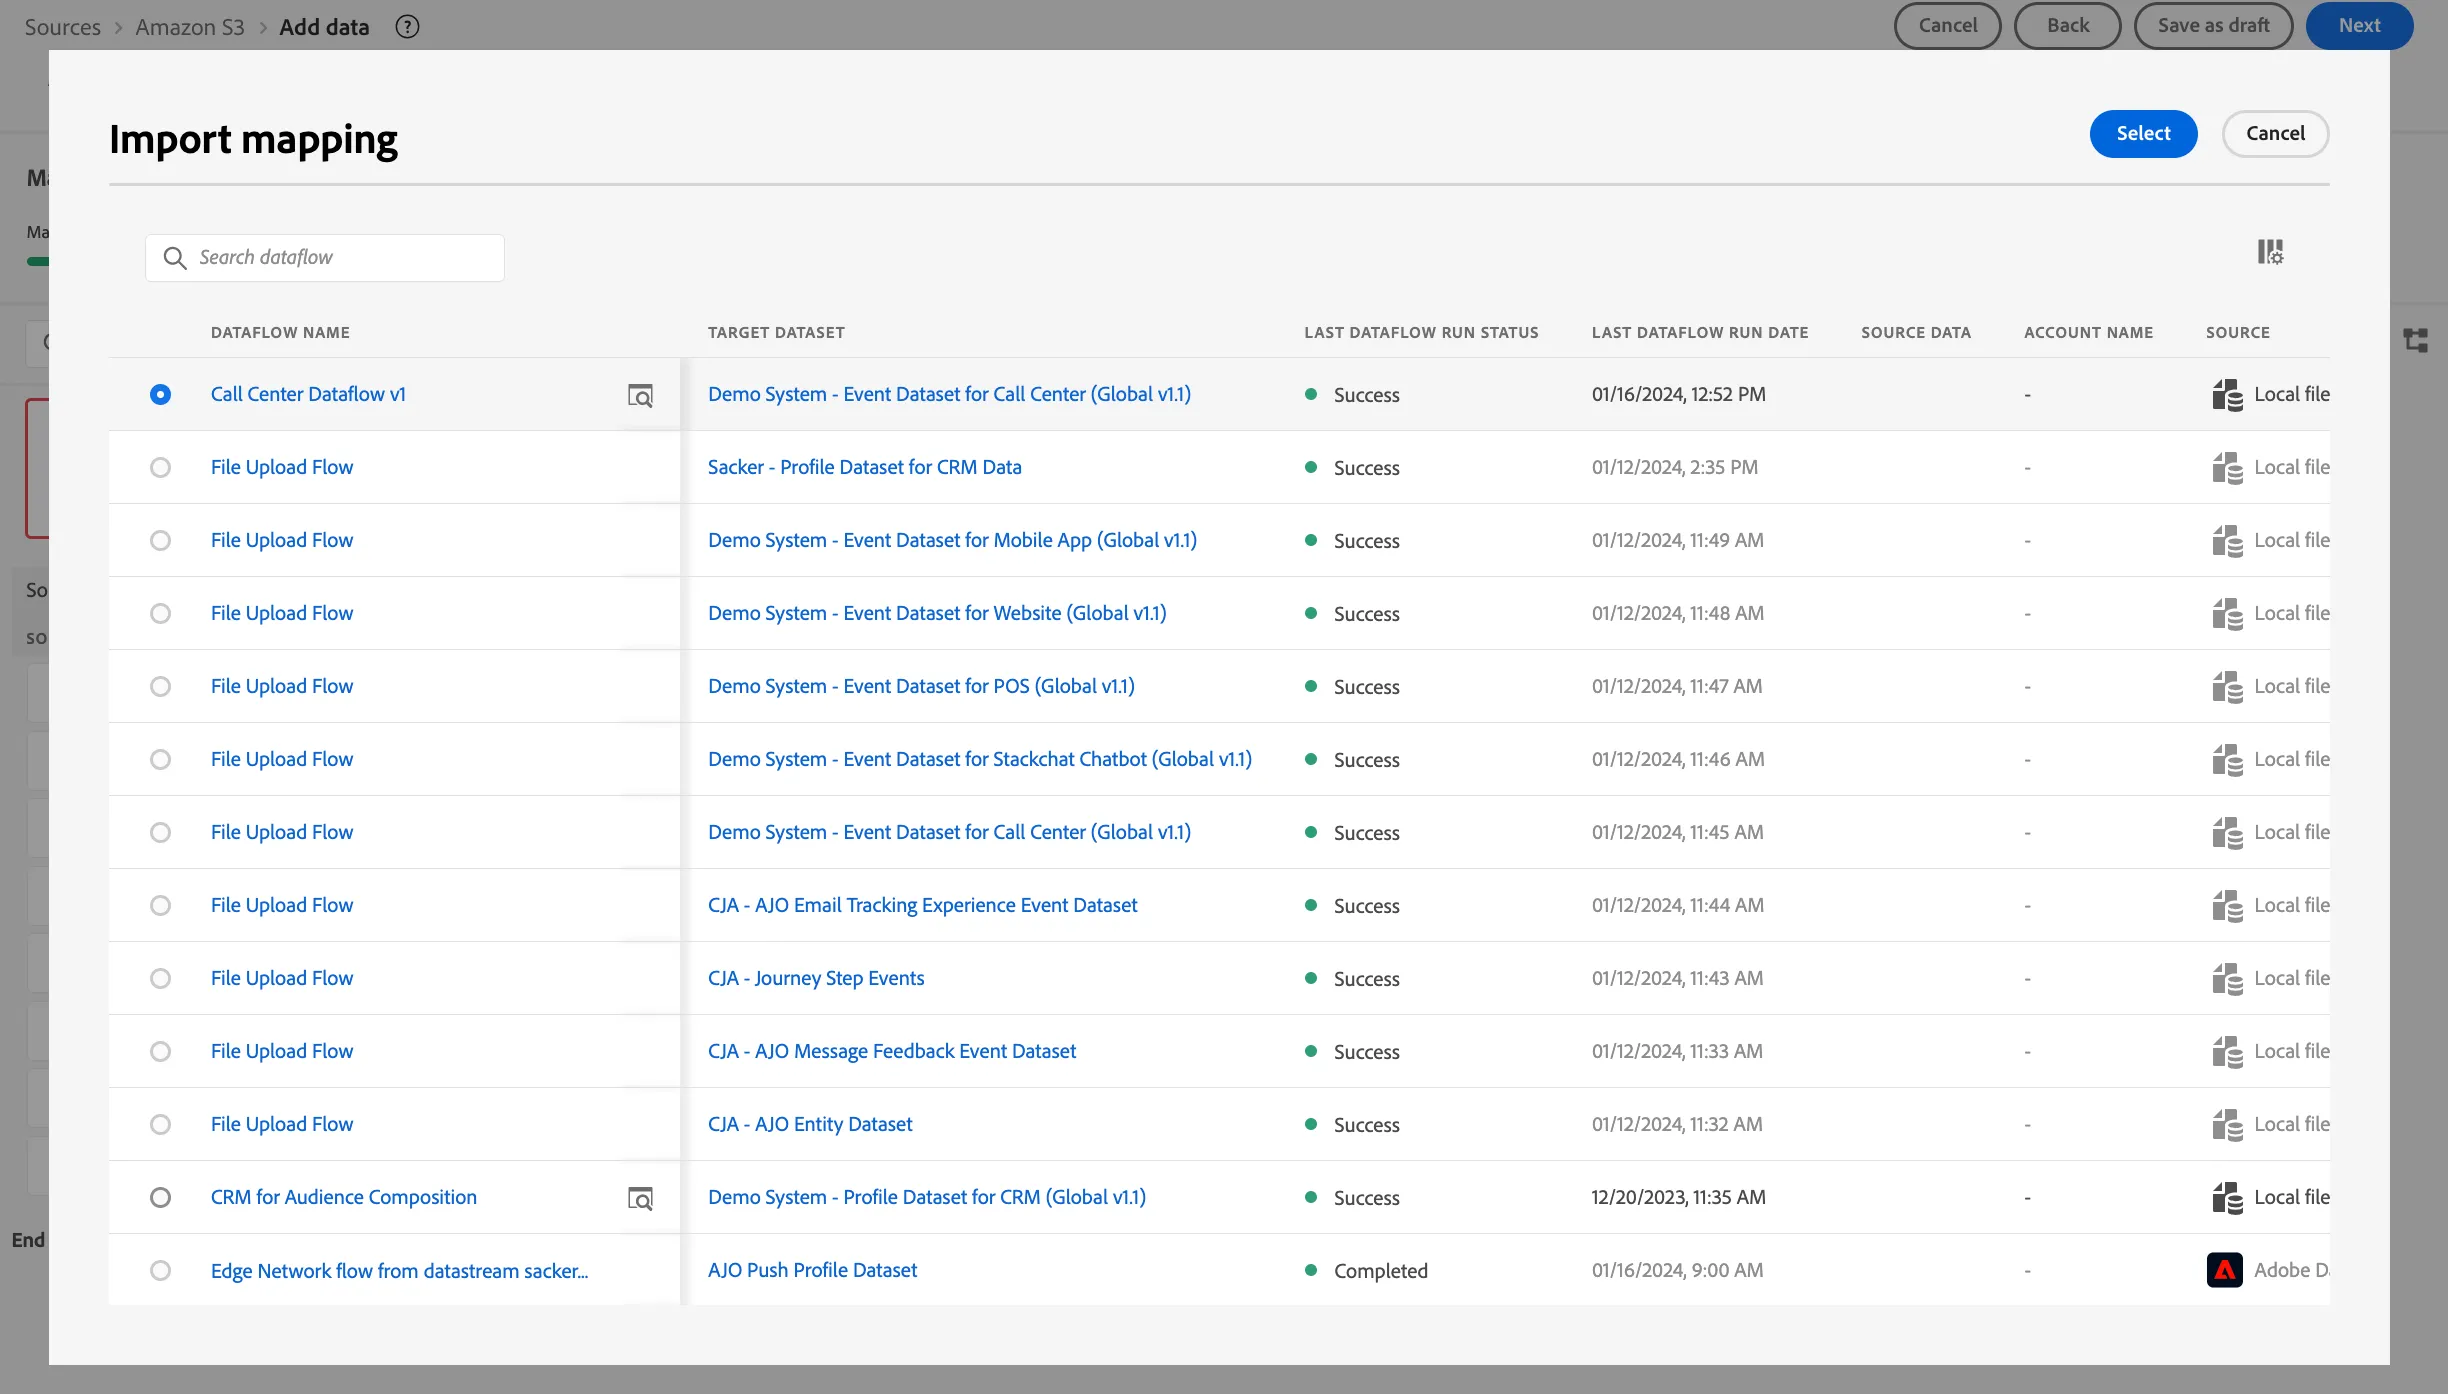Click Sources in breadcrumb
Screen dimensions: 2448x1394
pyautogui.click(x=63, y=27)
